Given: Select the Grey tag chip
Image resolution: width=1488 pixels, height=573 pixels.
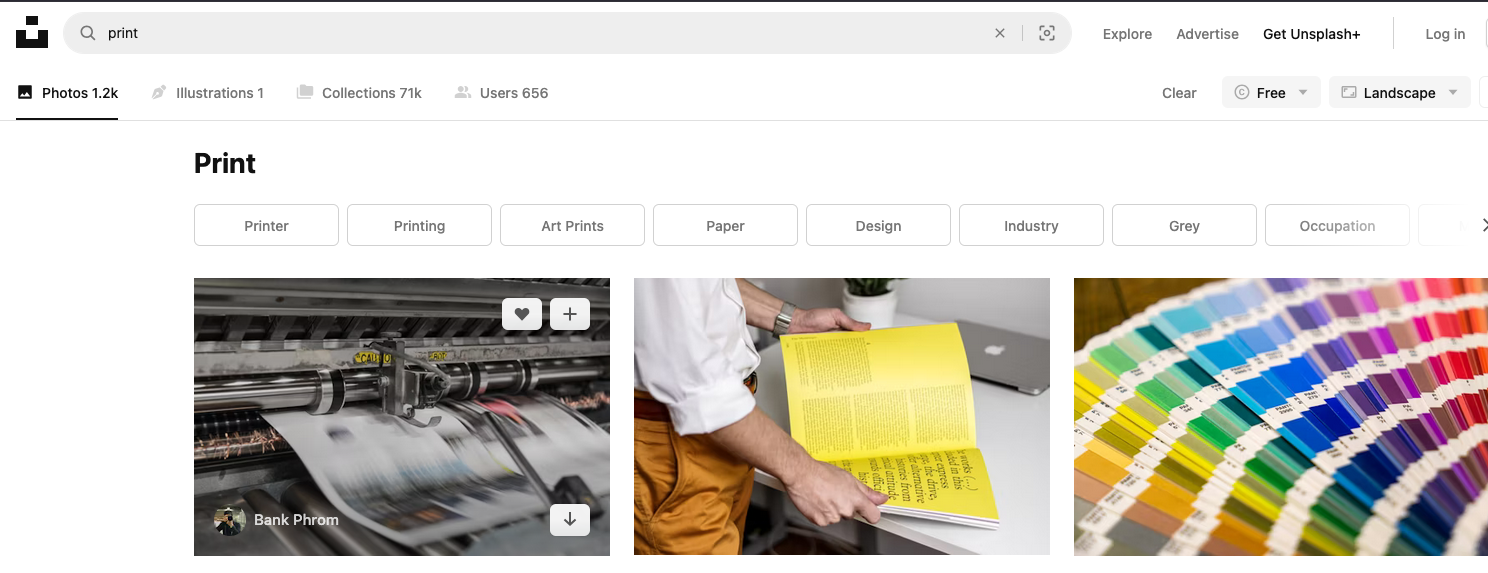Looking at the screenshot, I should pos(1184,225).
